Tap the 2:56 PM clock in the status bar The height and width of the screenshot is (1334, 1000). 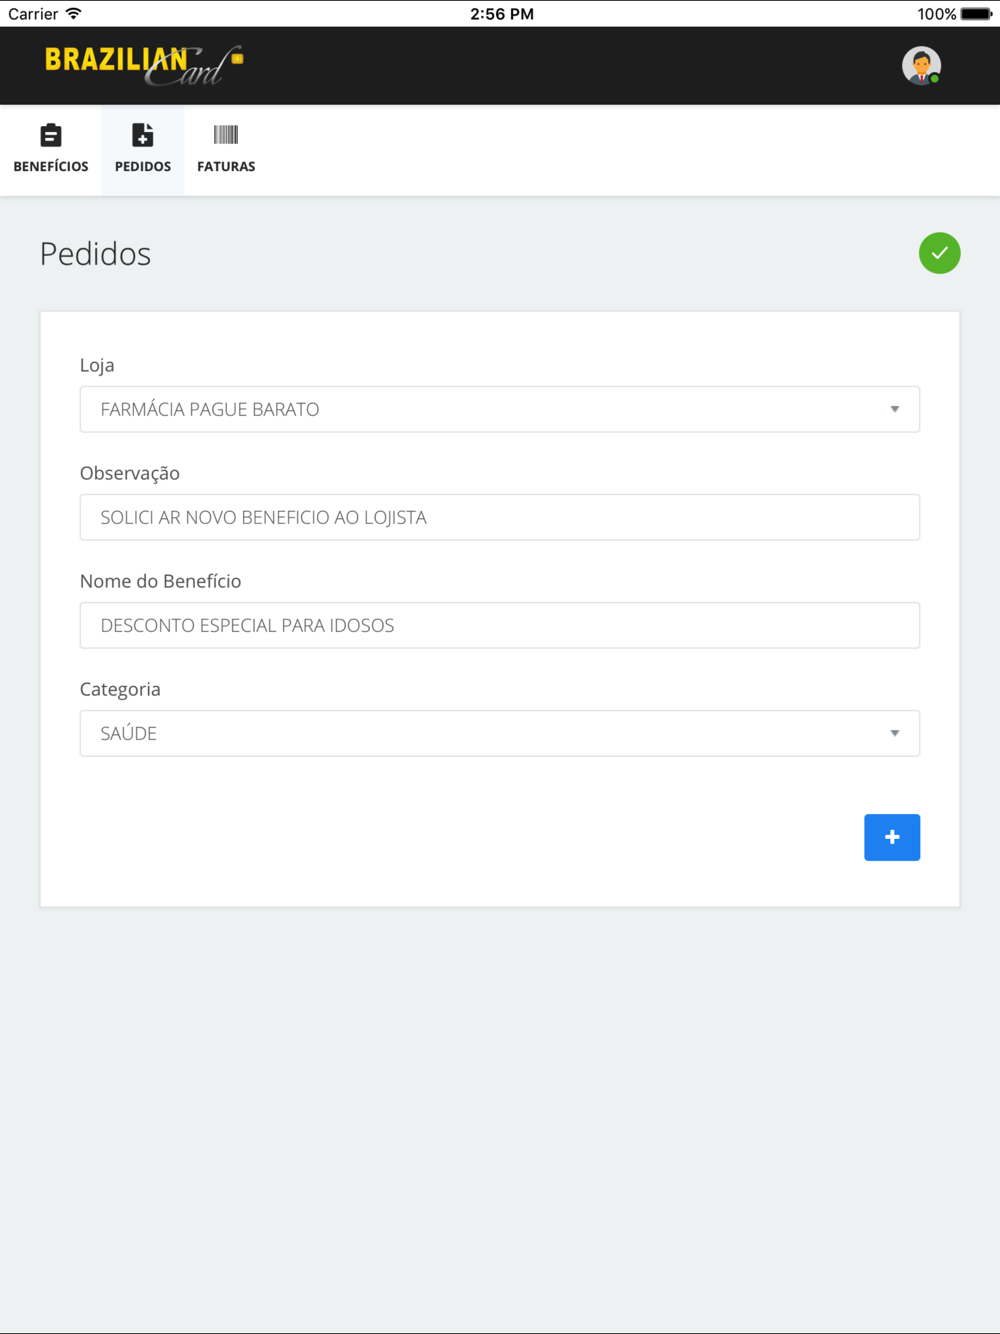(502, 14)
